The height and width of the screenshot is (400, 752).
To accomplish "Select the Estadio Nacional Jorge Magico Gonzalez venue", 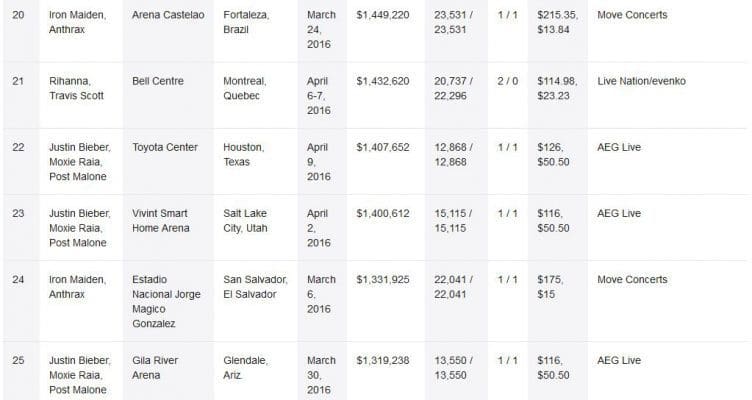I will (166, 301).
